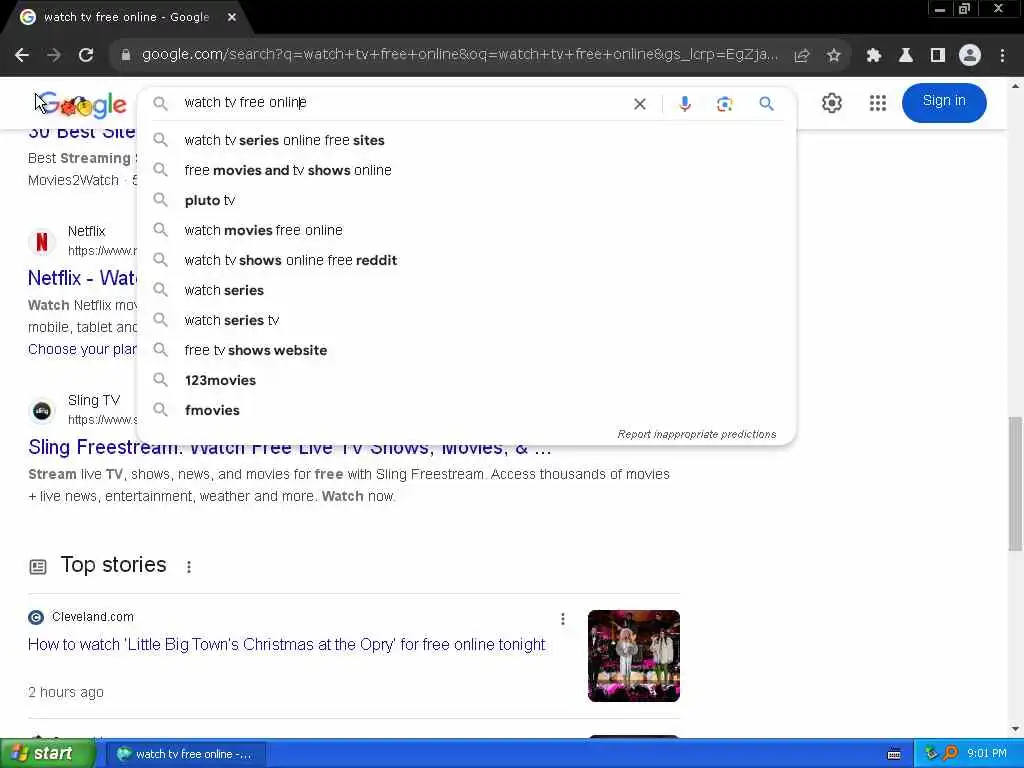Start voice search with microphone icon
Image resolution: width=1024 pixels, height=768 pixels.
pos(684,104)
